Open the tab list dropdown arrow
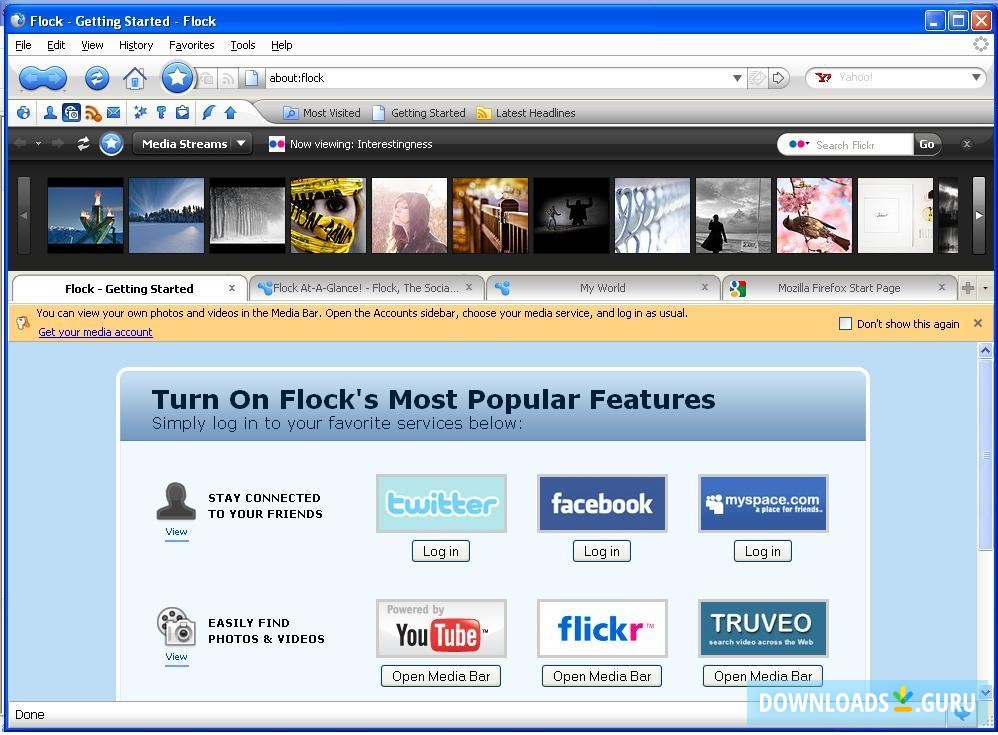998x735 pixels. [985, 288]
